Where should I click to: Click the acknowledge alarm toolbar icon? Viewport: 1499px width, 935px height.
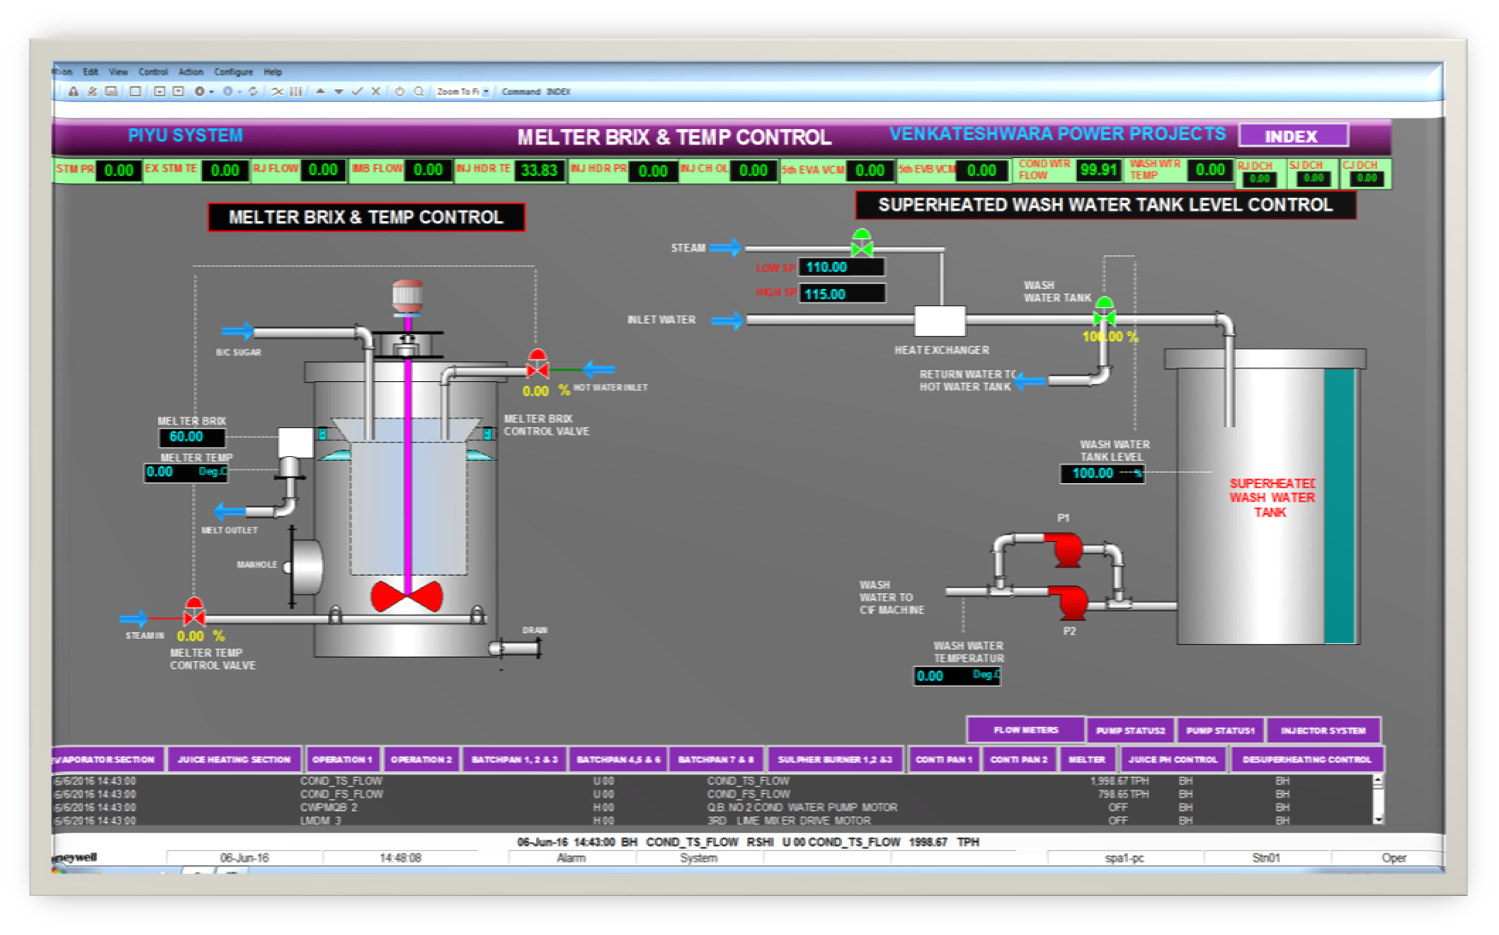tap(92, 91)
